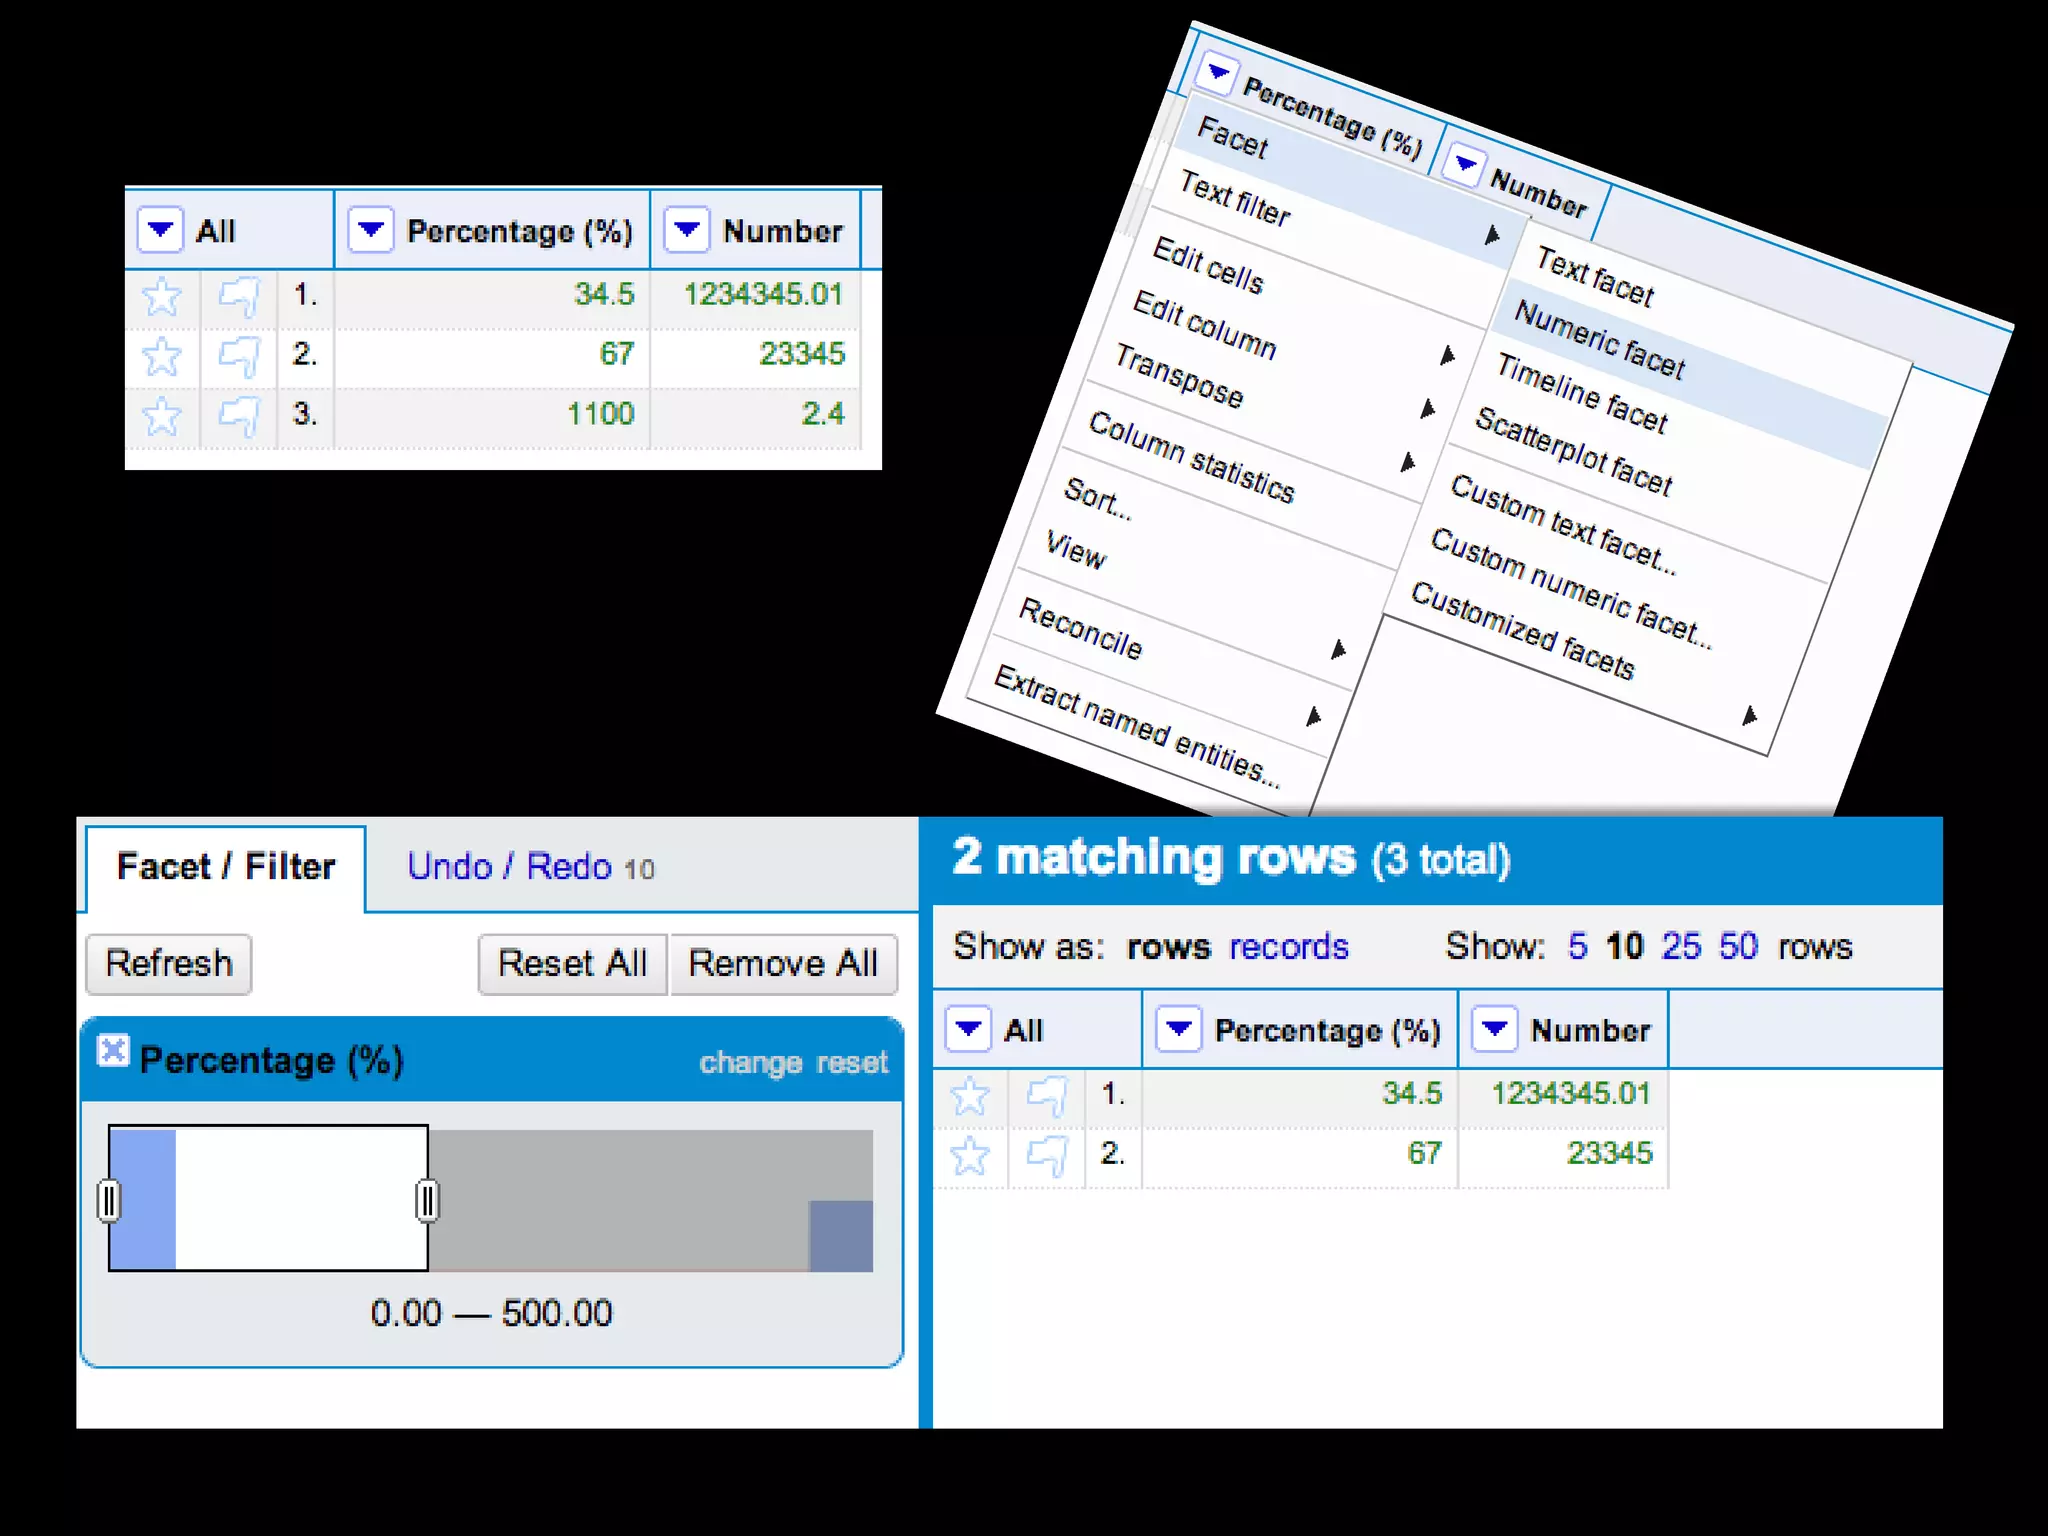Open Percentage (%) column dropdown in top table
The image size is (2048, 1536).
(371, 230)
